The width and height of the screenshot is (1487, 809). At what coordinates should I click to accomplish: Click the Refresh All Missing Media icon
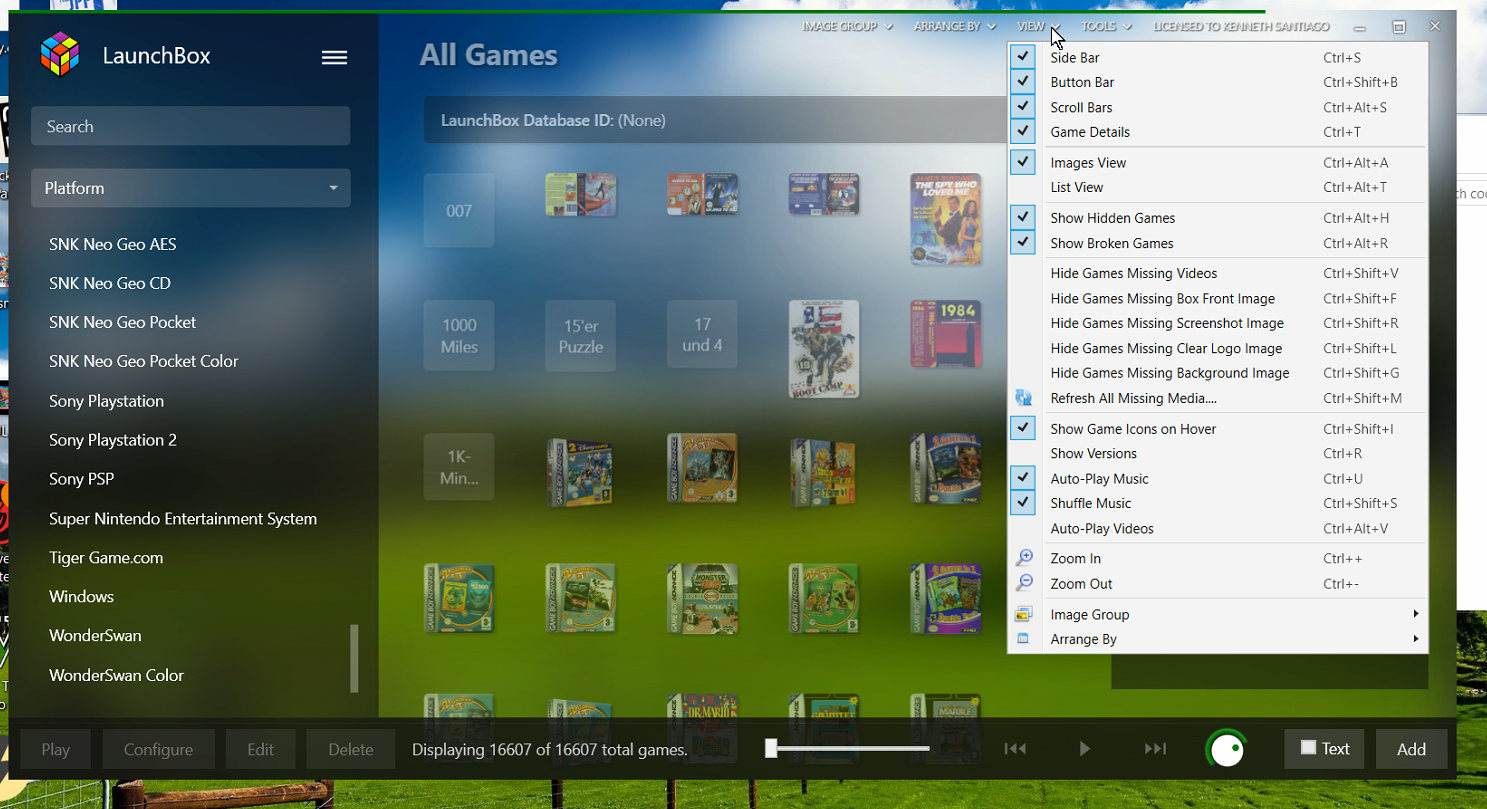coord(1023,398)
